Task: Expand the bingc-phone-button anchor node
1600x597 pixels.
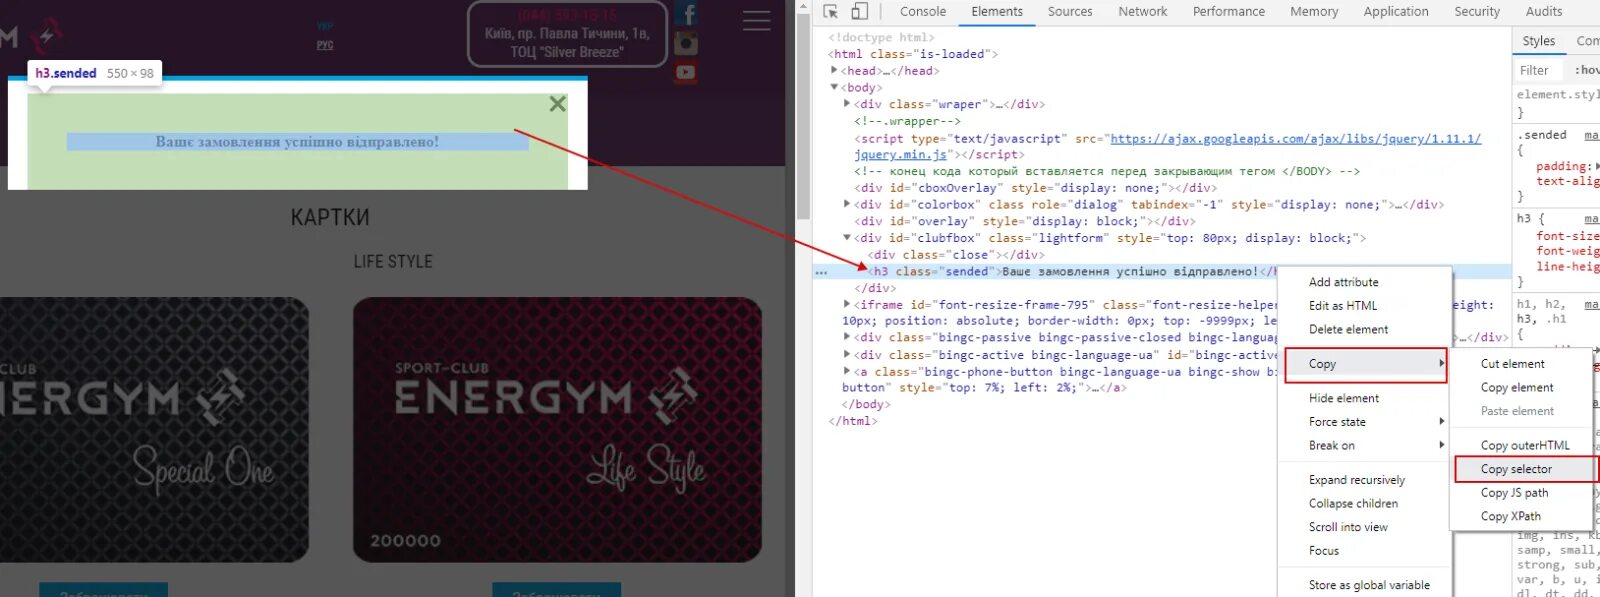Action: (848, 371)
